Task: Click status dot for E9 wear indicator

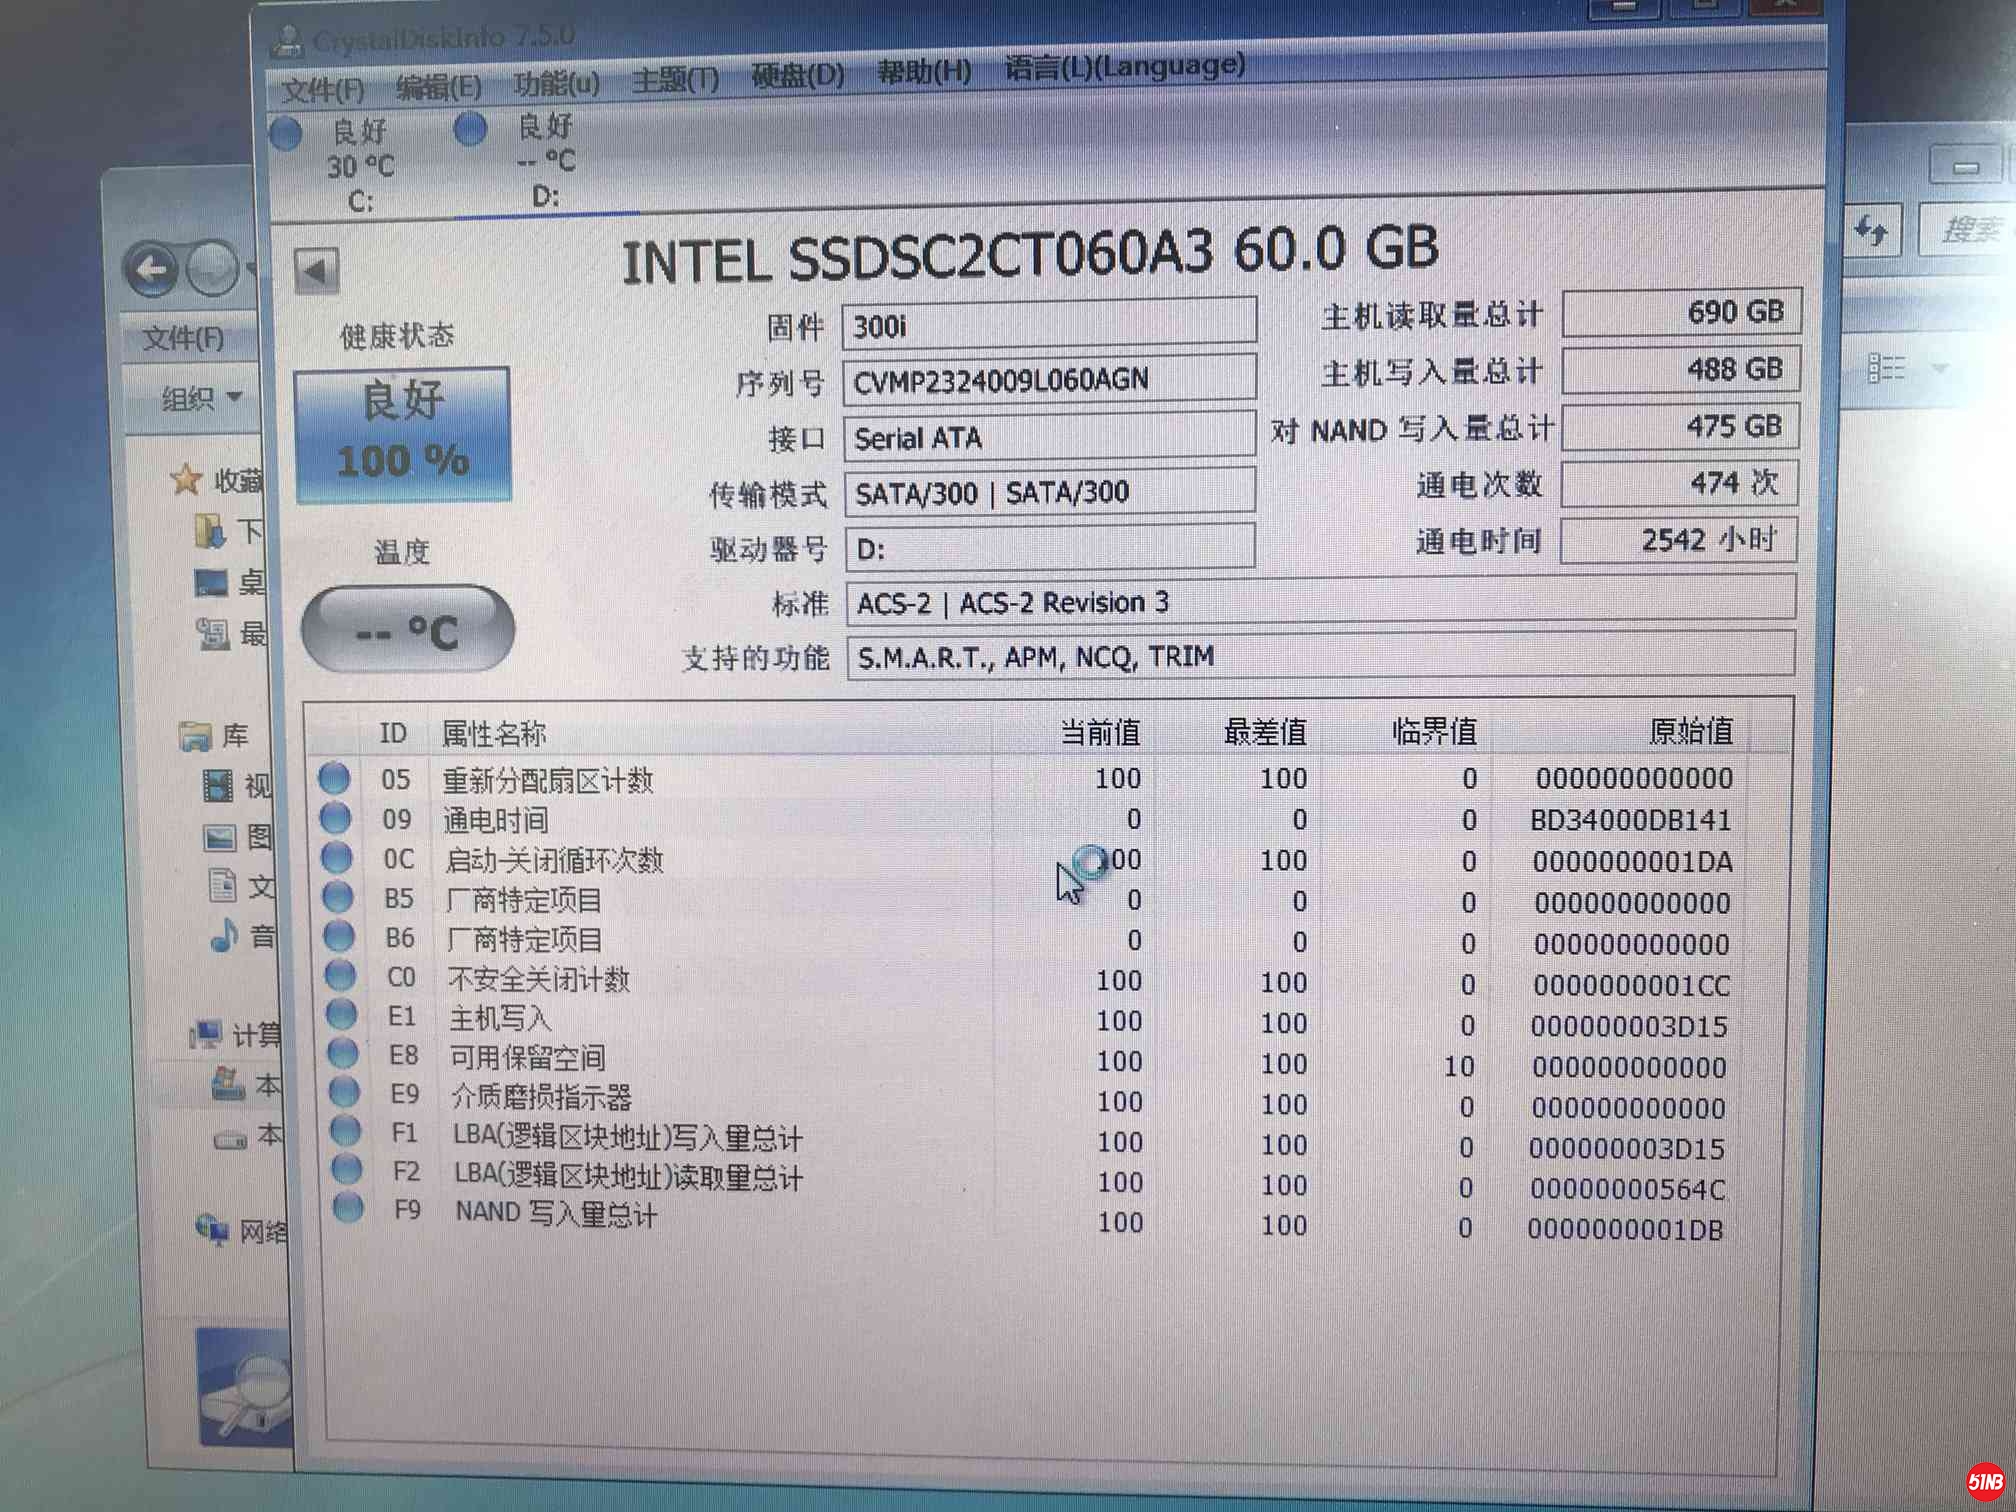Action: 344,1092
